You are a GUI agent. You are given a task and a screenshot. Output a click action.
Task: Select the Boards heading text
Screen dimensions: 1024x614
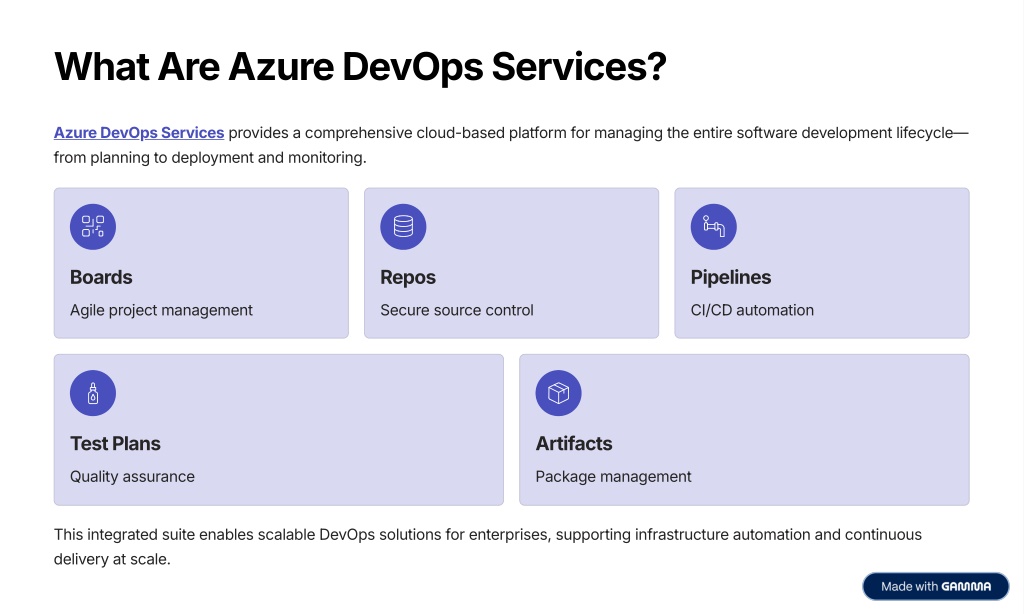point(101,277)
